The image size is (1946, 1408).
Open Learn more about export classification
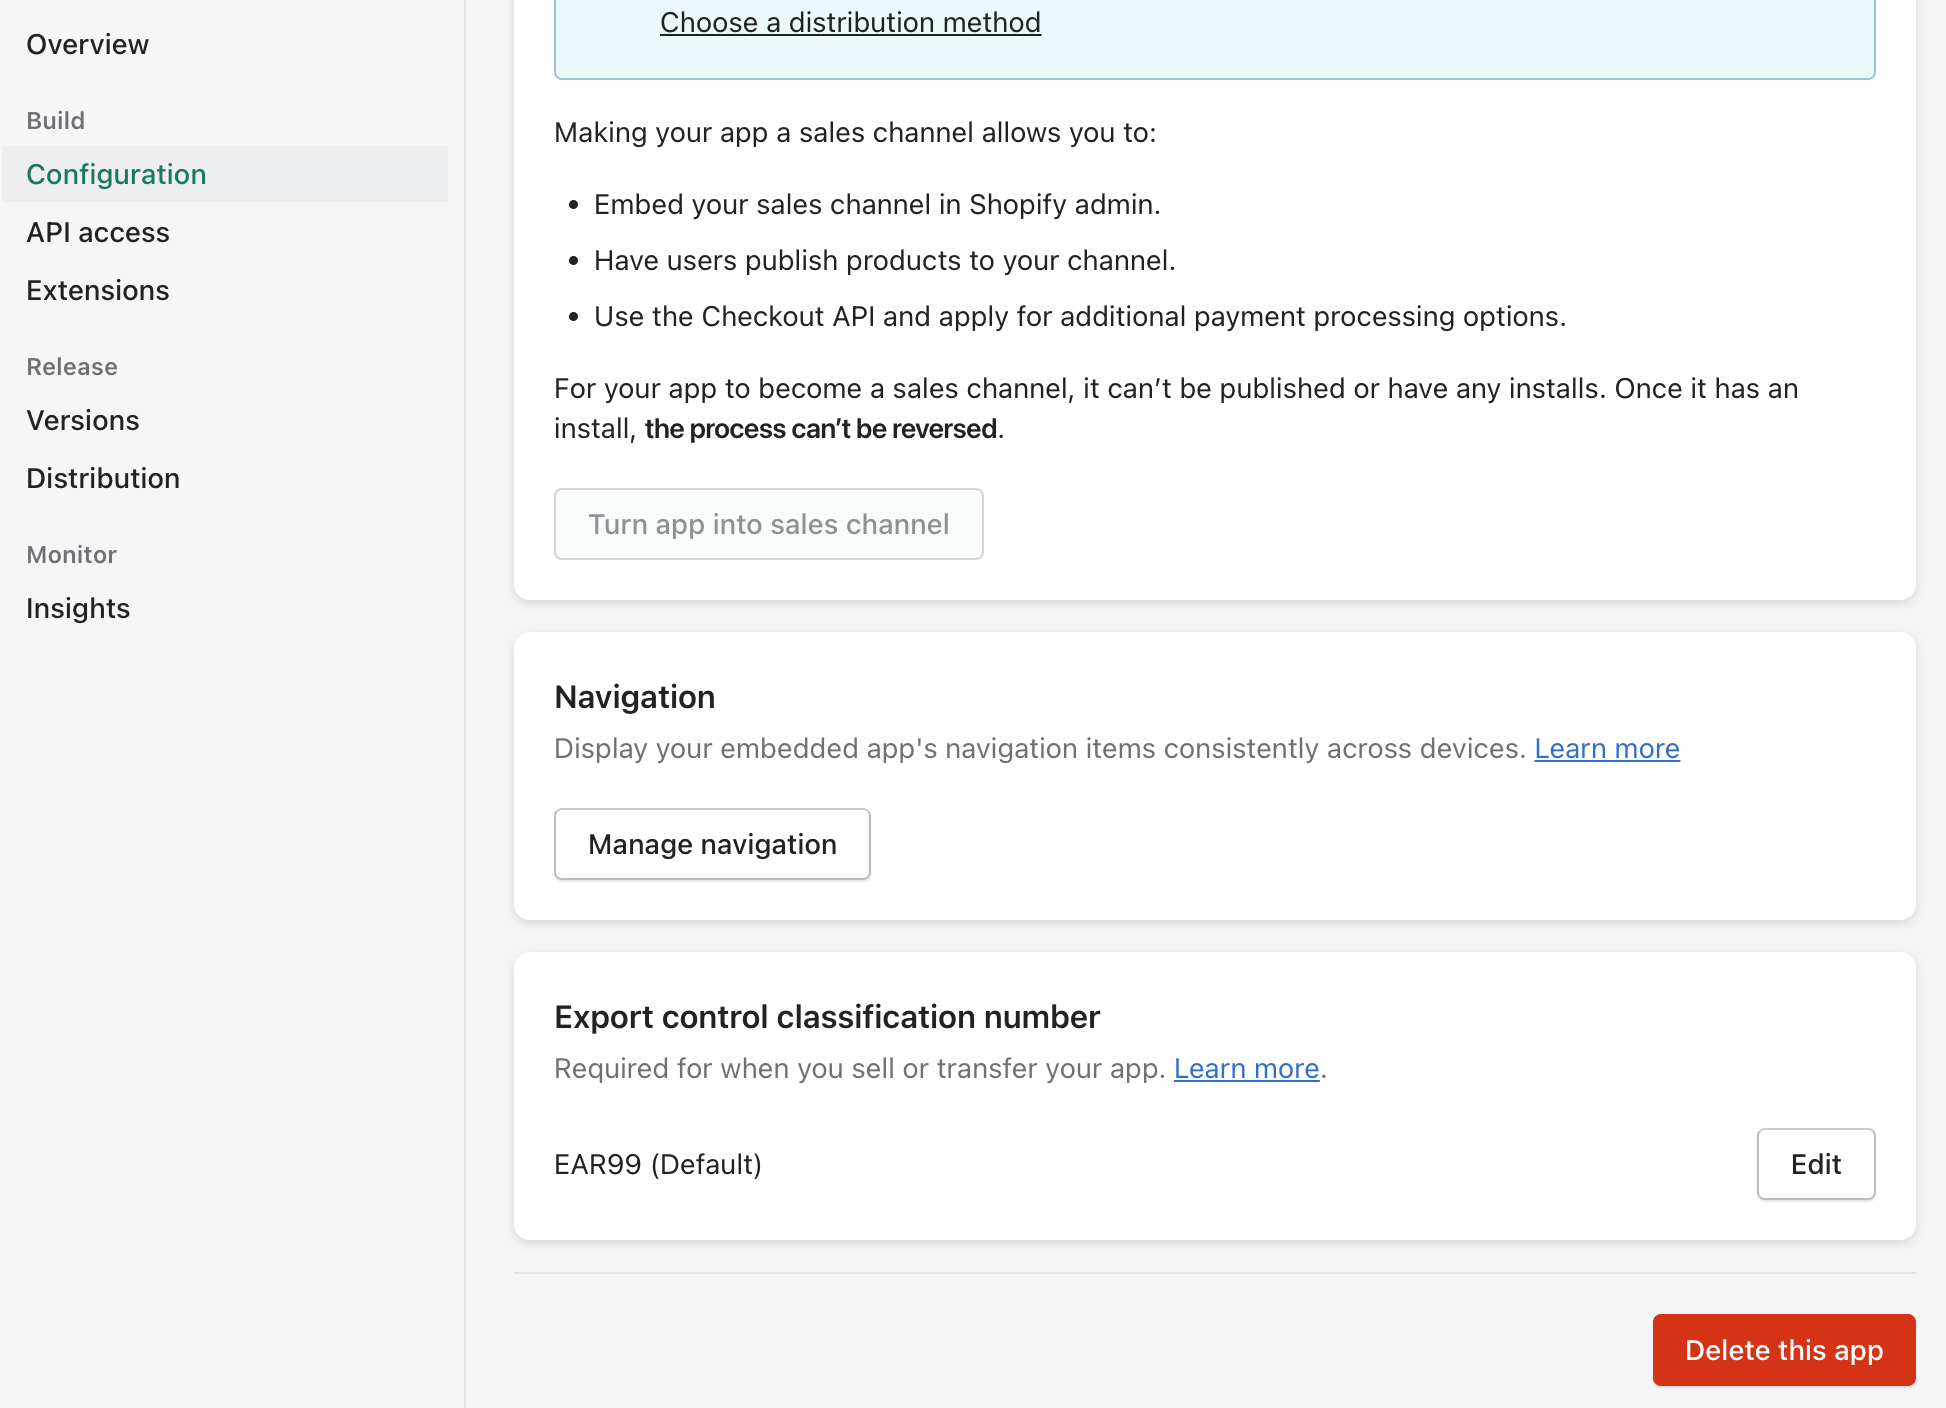pos(1246,1068)
